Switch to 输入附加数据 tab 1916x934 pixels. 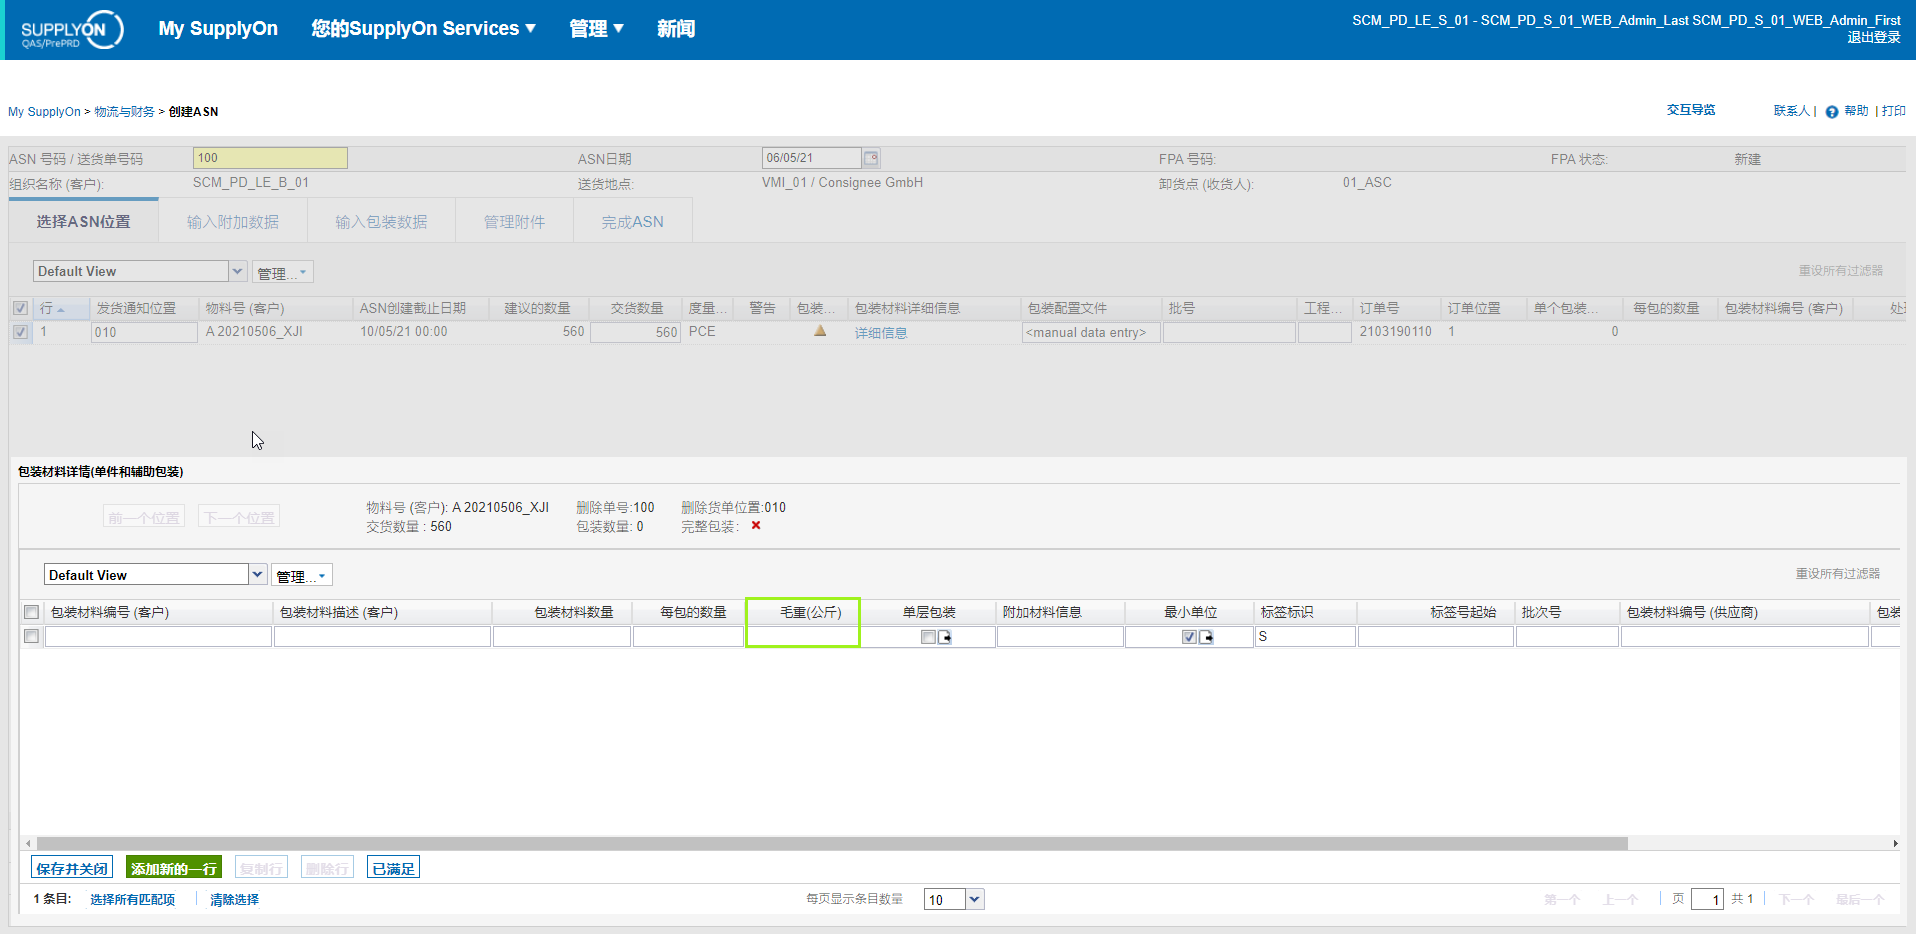point(233,221)
